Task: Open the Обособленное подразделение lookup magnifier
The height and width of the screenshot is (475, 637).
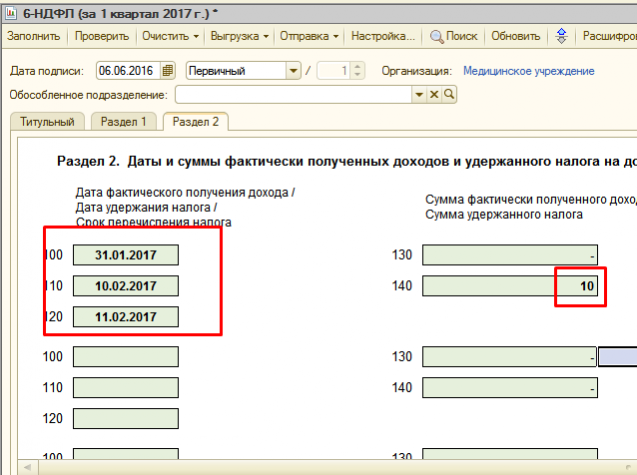Action: (x=449, y=95)
